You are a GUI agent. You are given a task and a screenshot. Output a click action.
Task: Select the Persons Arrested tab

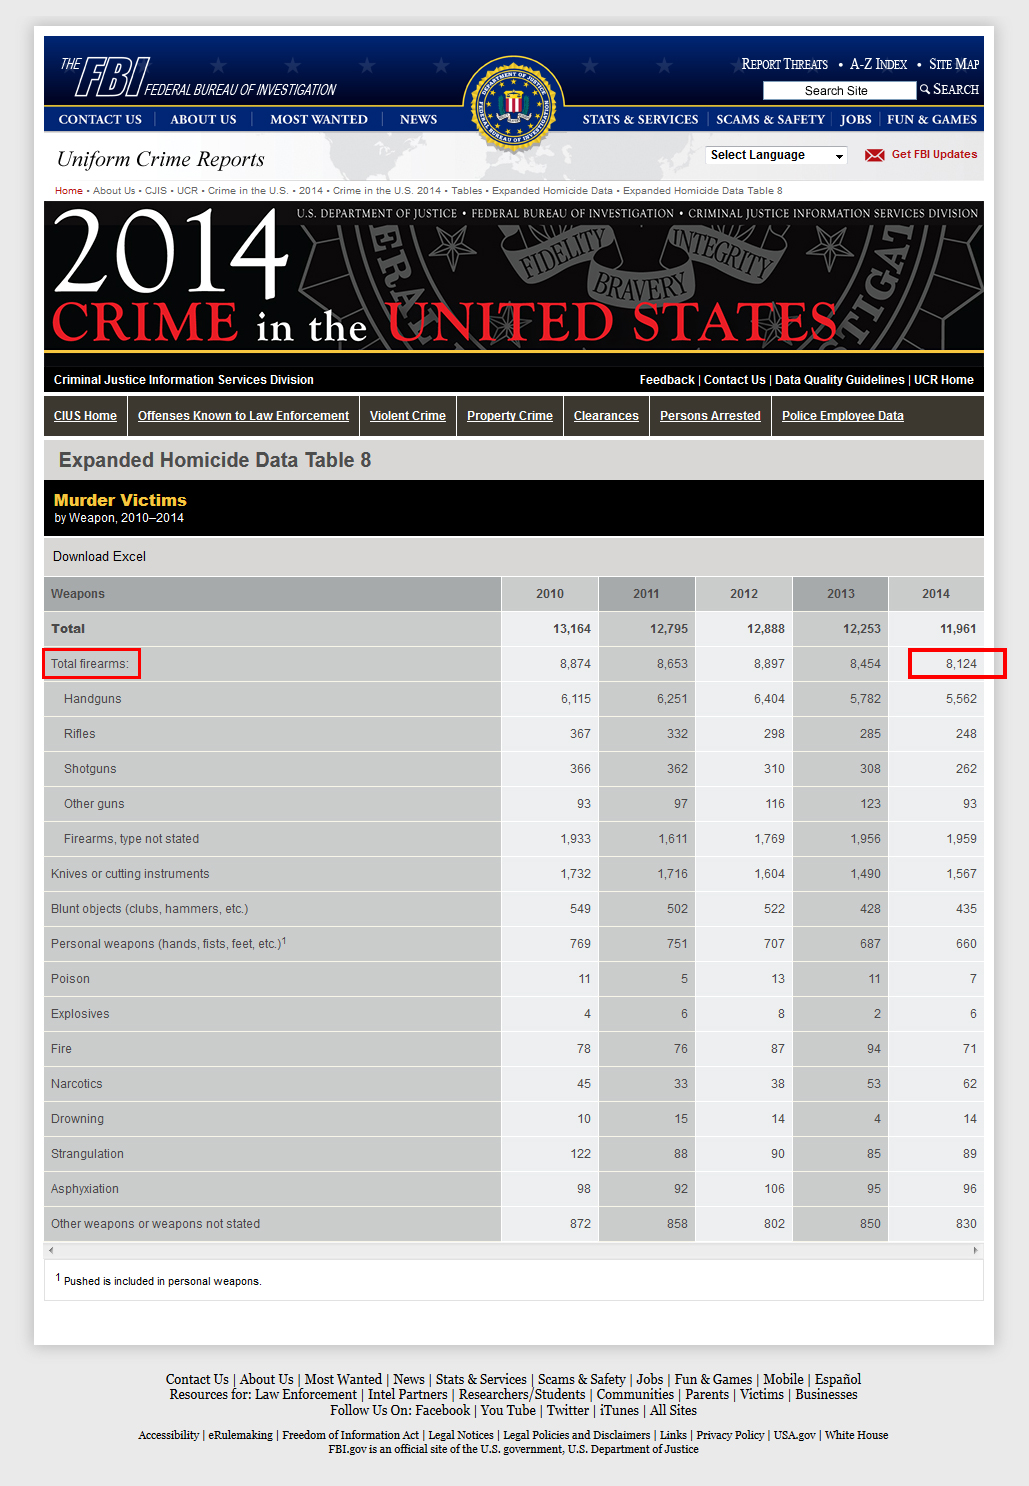[x=710, y=416]
